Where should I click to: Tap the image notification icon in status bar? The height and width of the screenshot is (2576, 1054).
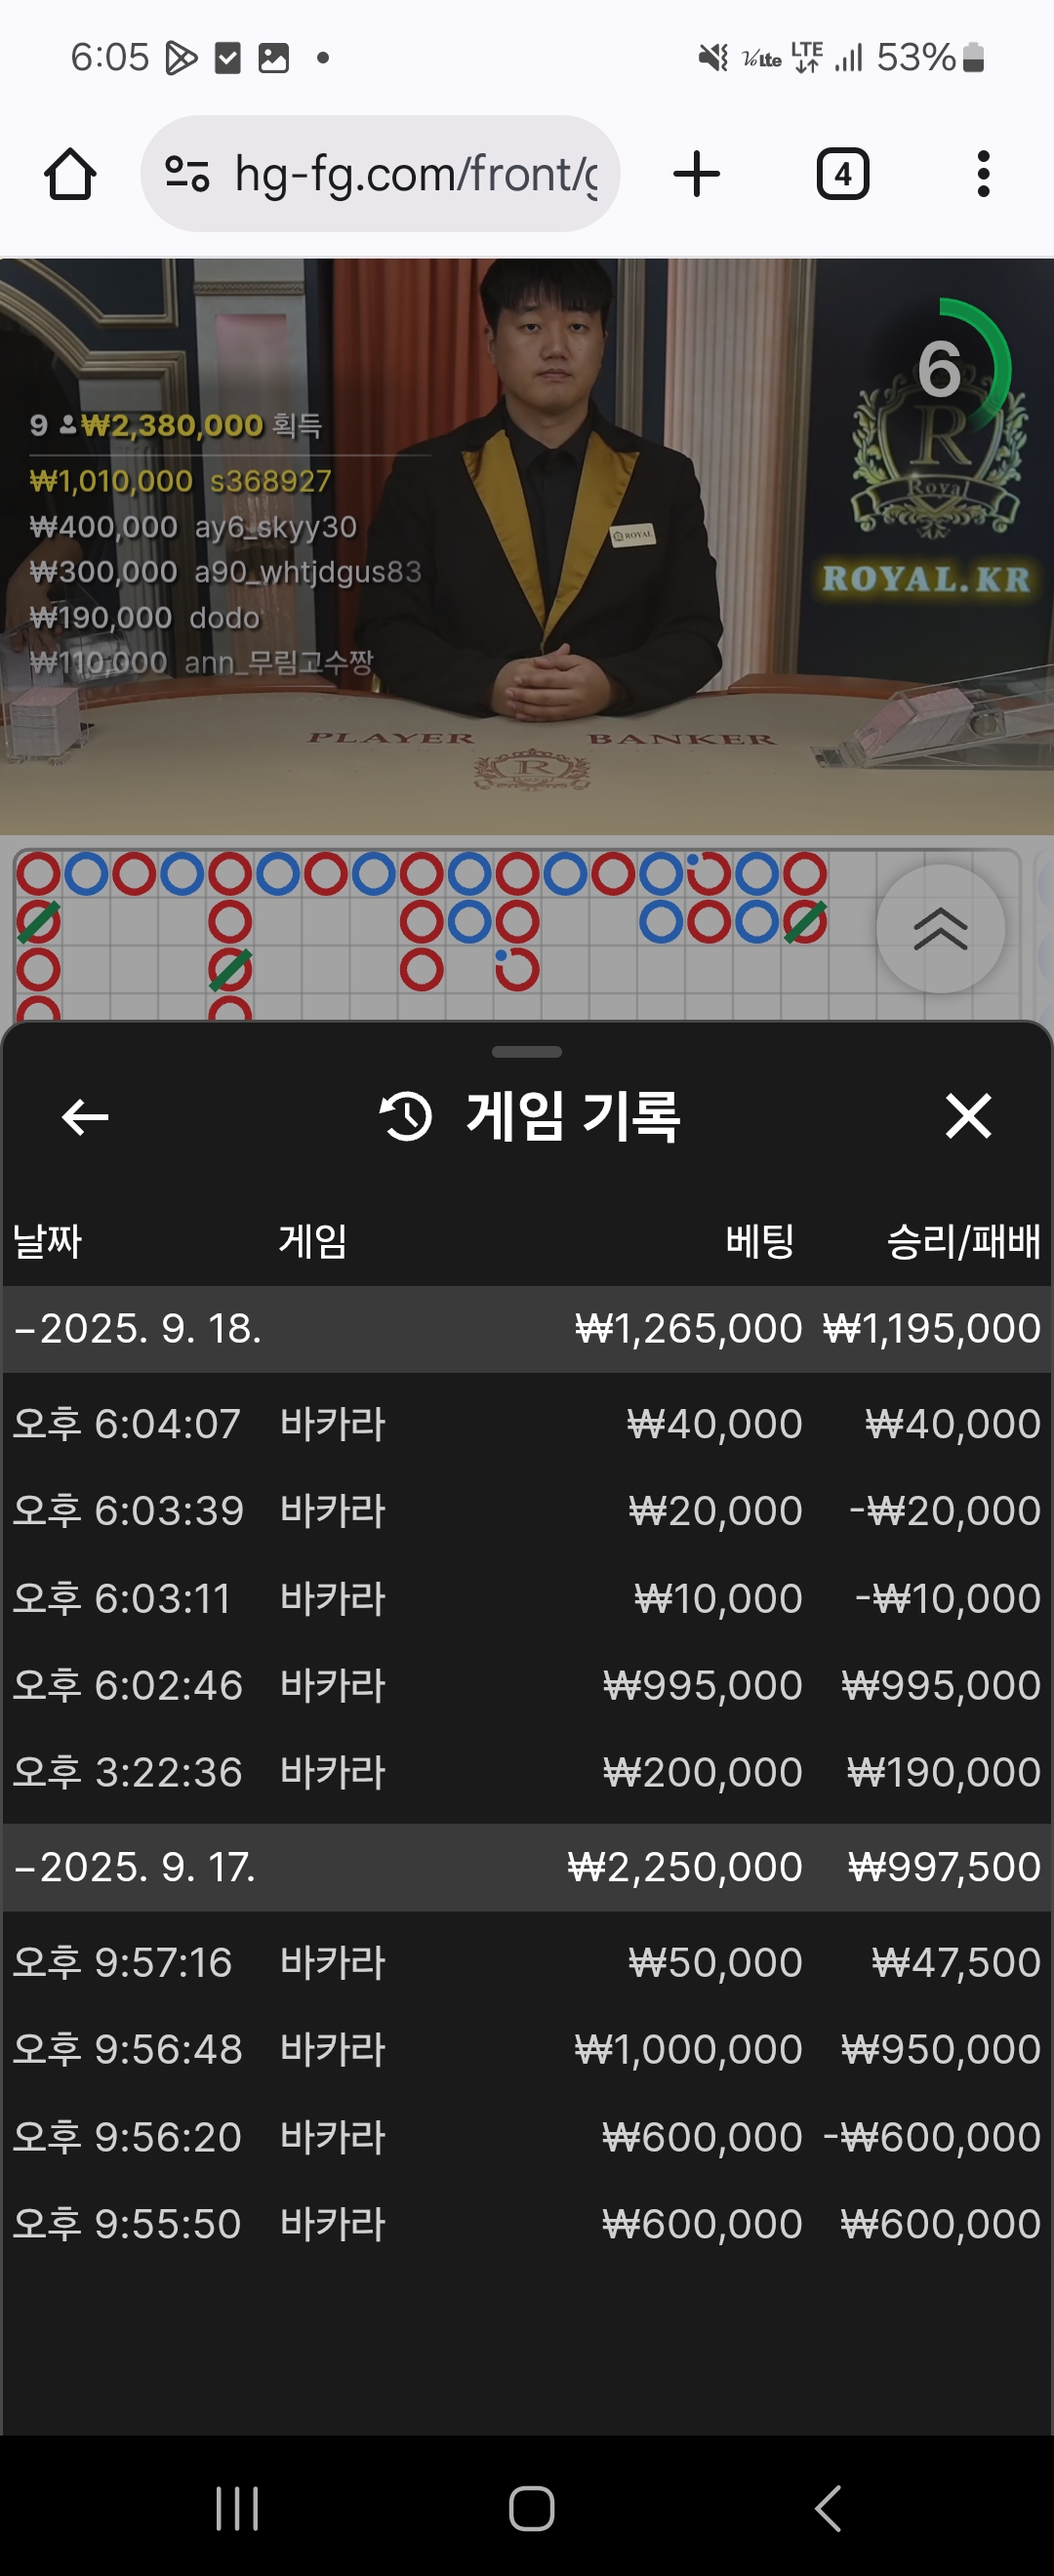(x=273, y=58)
